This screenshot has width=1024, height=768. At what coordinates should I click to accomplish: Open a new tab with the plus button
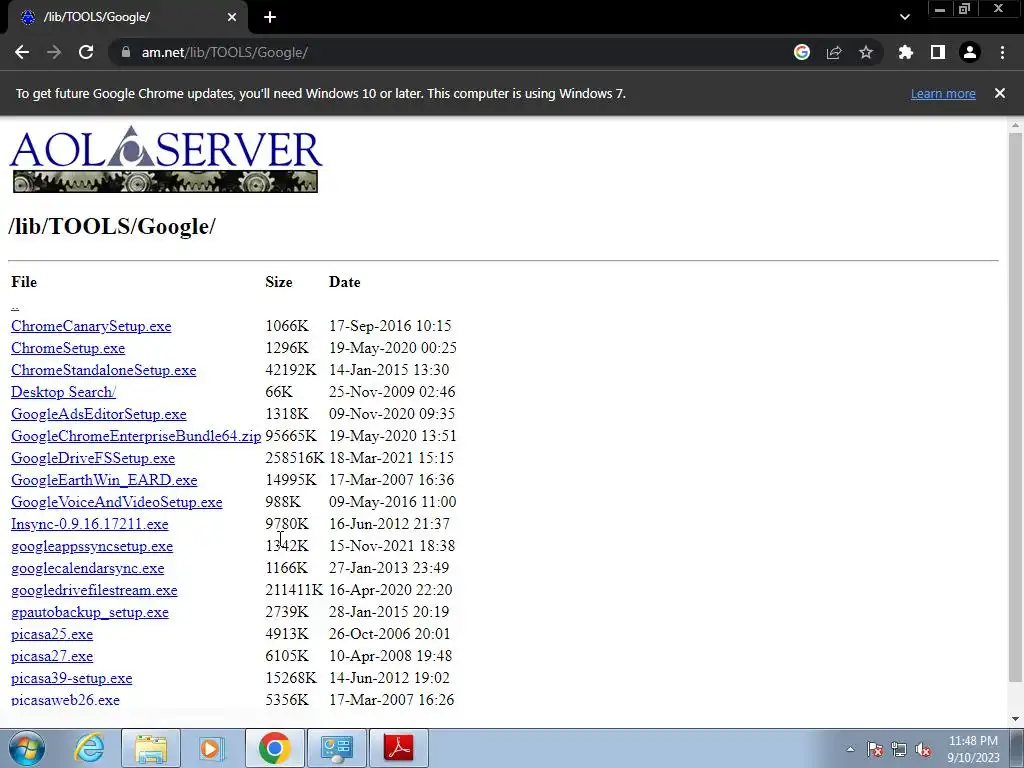[270, 17]
